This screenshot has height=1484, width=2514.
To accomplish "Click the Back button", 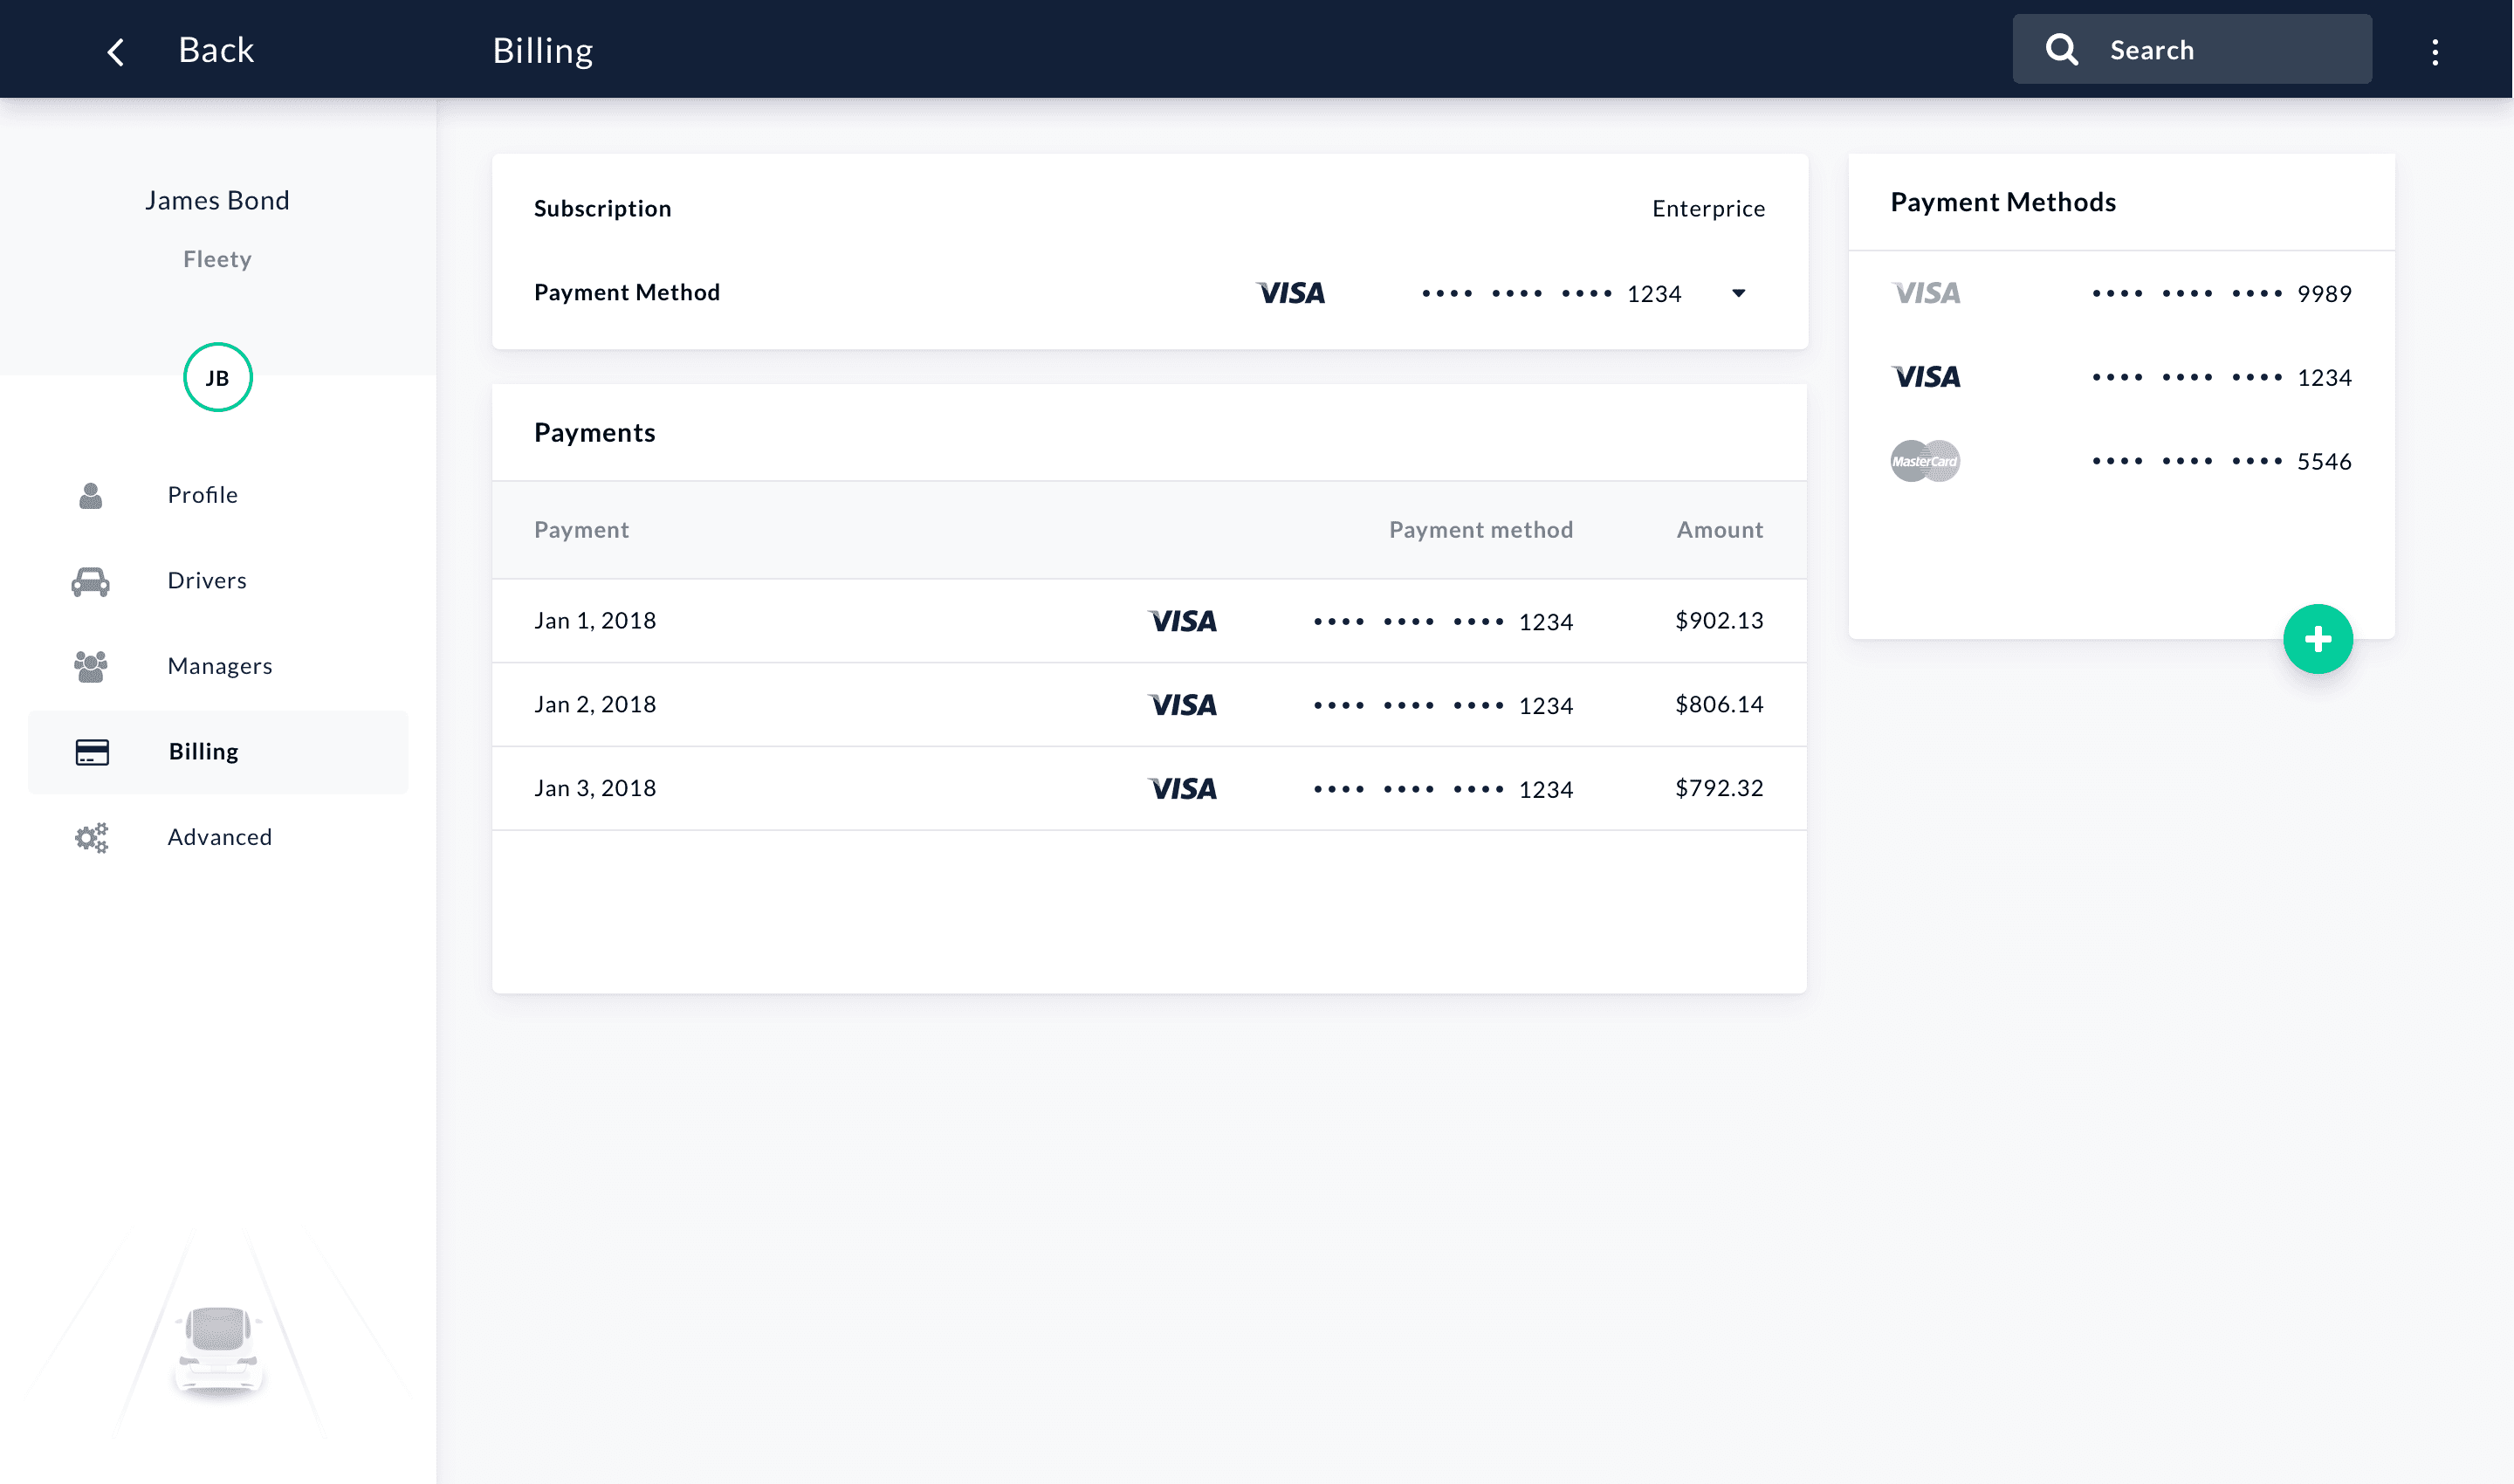I will coord(216,49).
